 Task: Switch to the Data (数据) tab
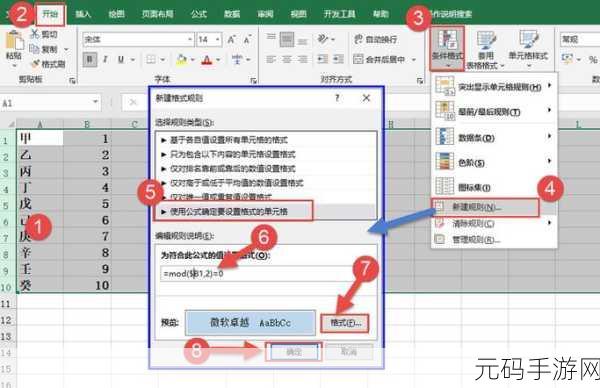[x=232, y=14]
